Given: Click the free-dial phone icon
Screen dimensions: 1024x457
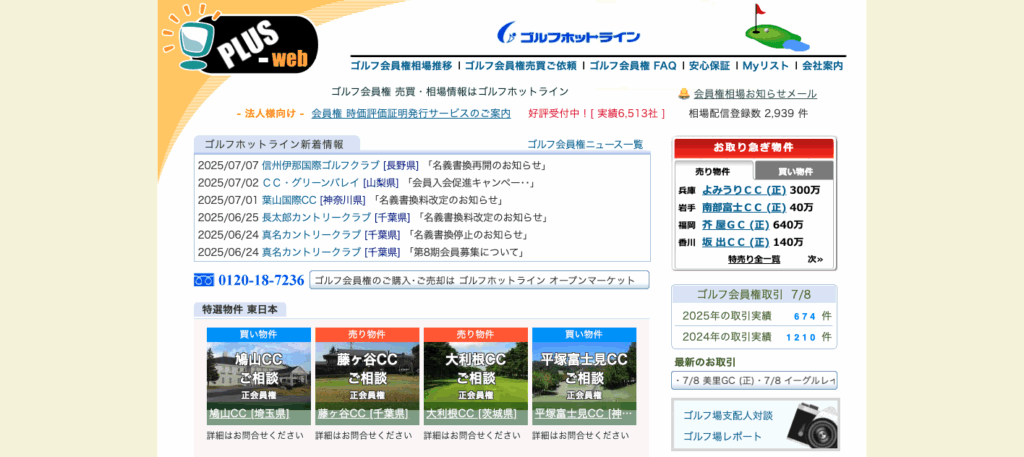Looking at the screenshot, I should click(x=204, y=280).
